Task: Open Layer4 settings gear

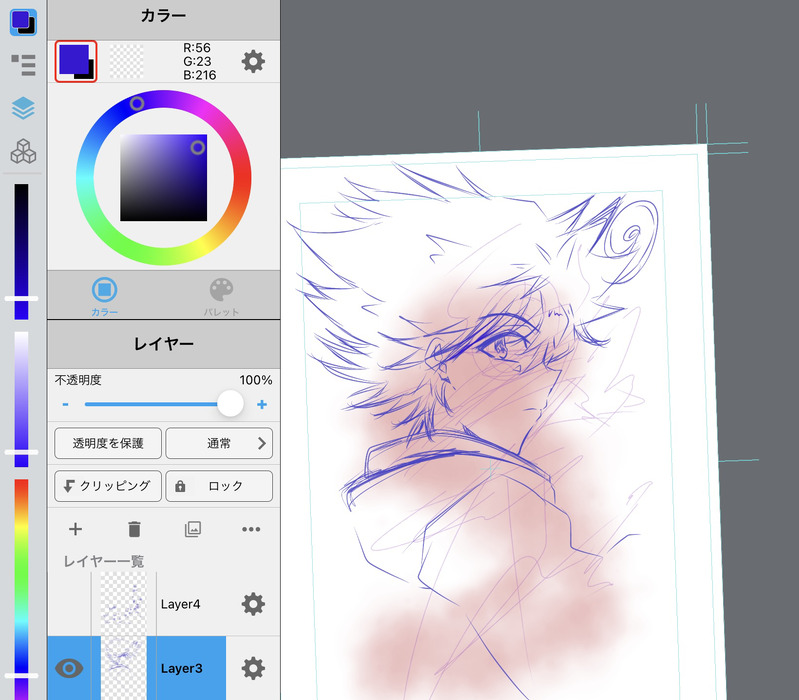Action: [x=253, y=604]
